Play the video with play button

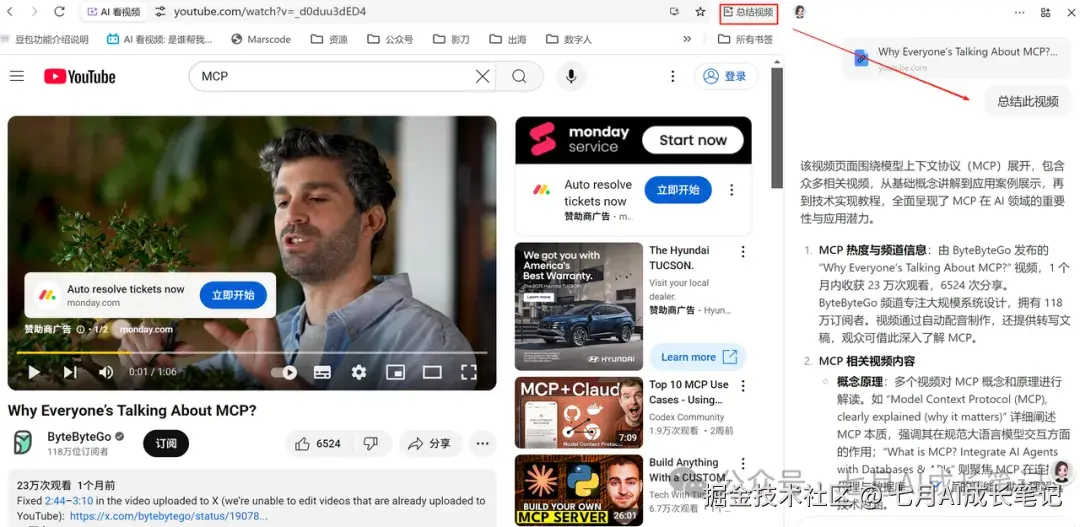pyautogui.click(x=34, y=373)
